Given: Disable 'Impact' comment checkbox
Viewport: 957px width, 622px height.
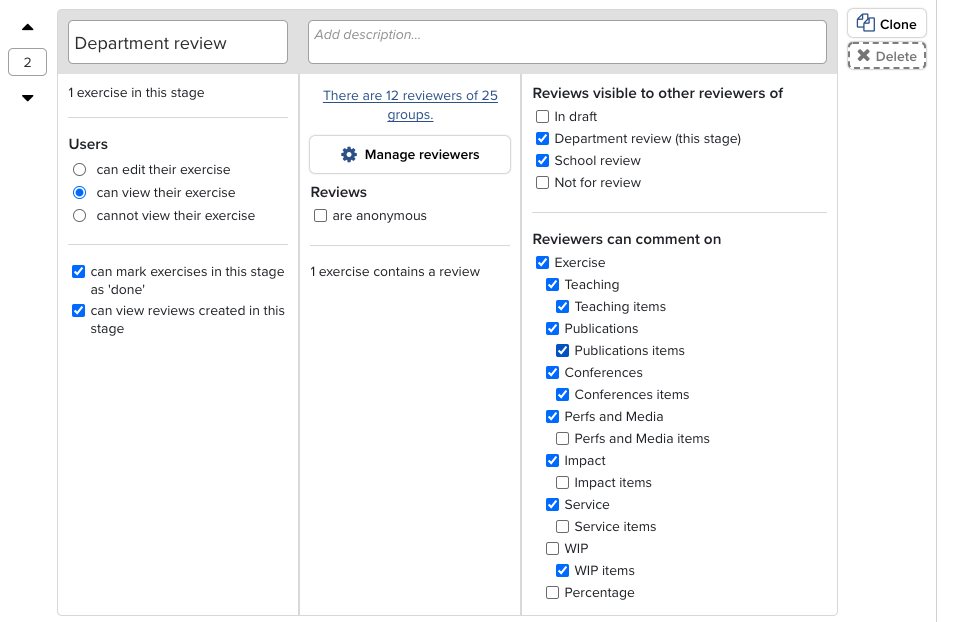Looking at the screenshot, I should tap(552, 461).
